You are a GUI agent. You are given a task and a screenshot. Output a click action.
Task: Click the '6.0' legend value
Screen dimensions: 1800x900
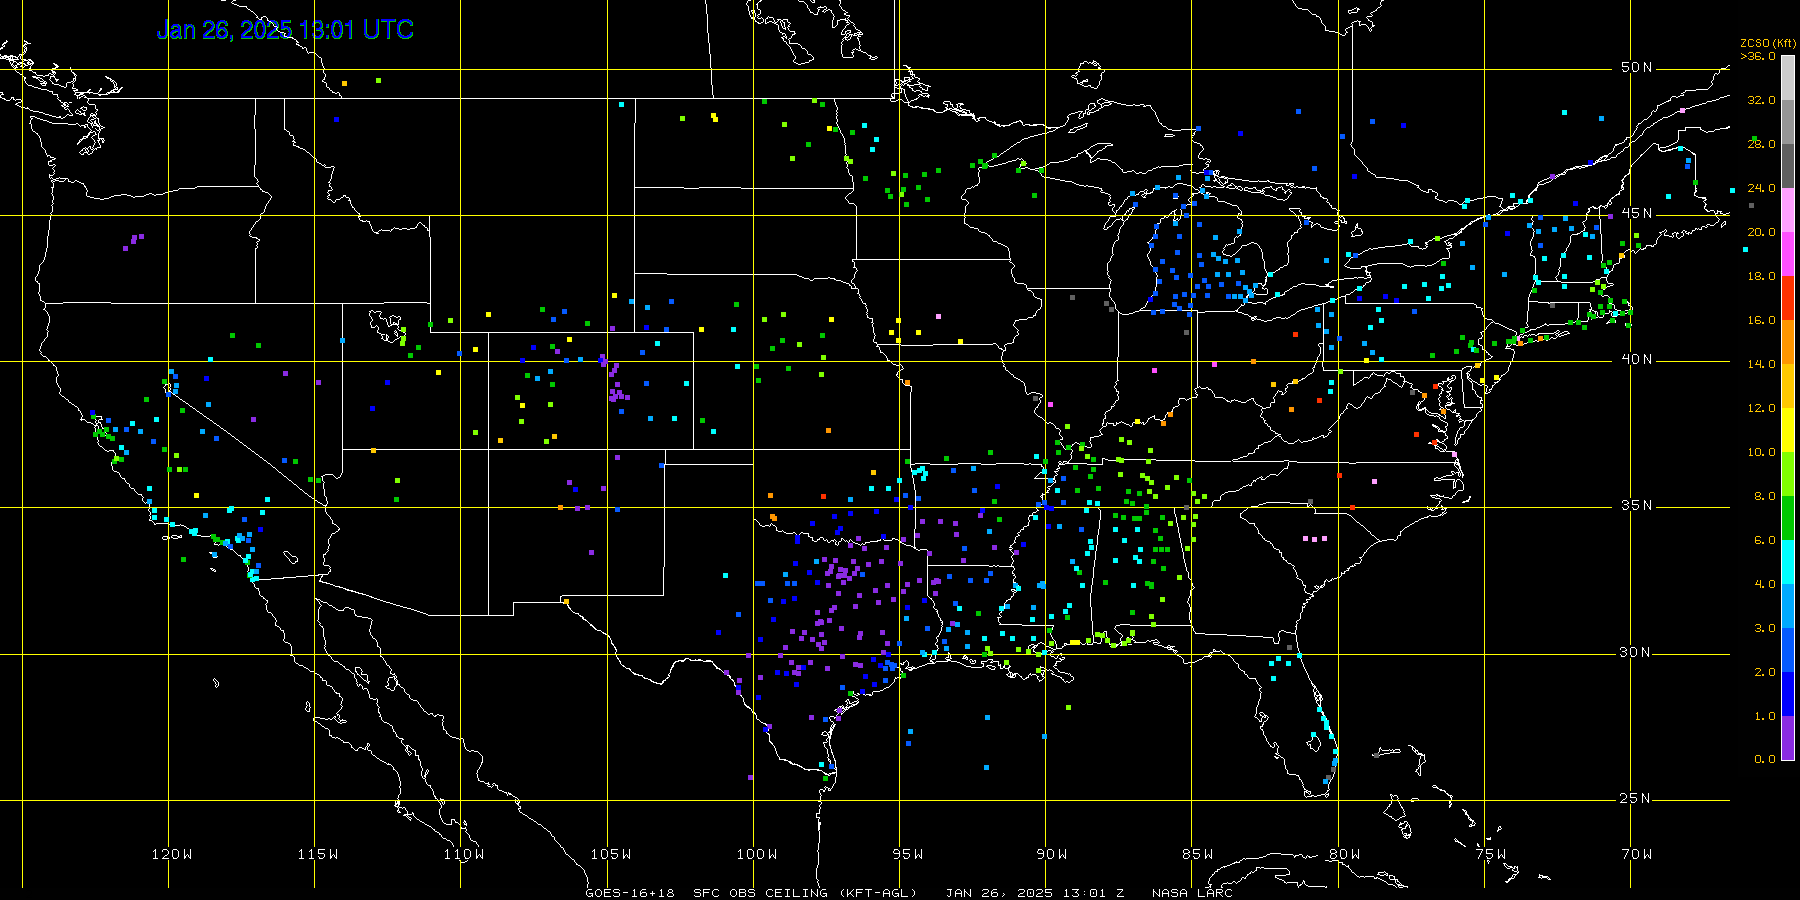click(x=1765, y=540)
